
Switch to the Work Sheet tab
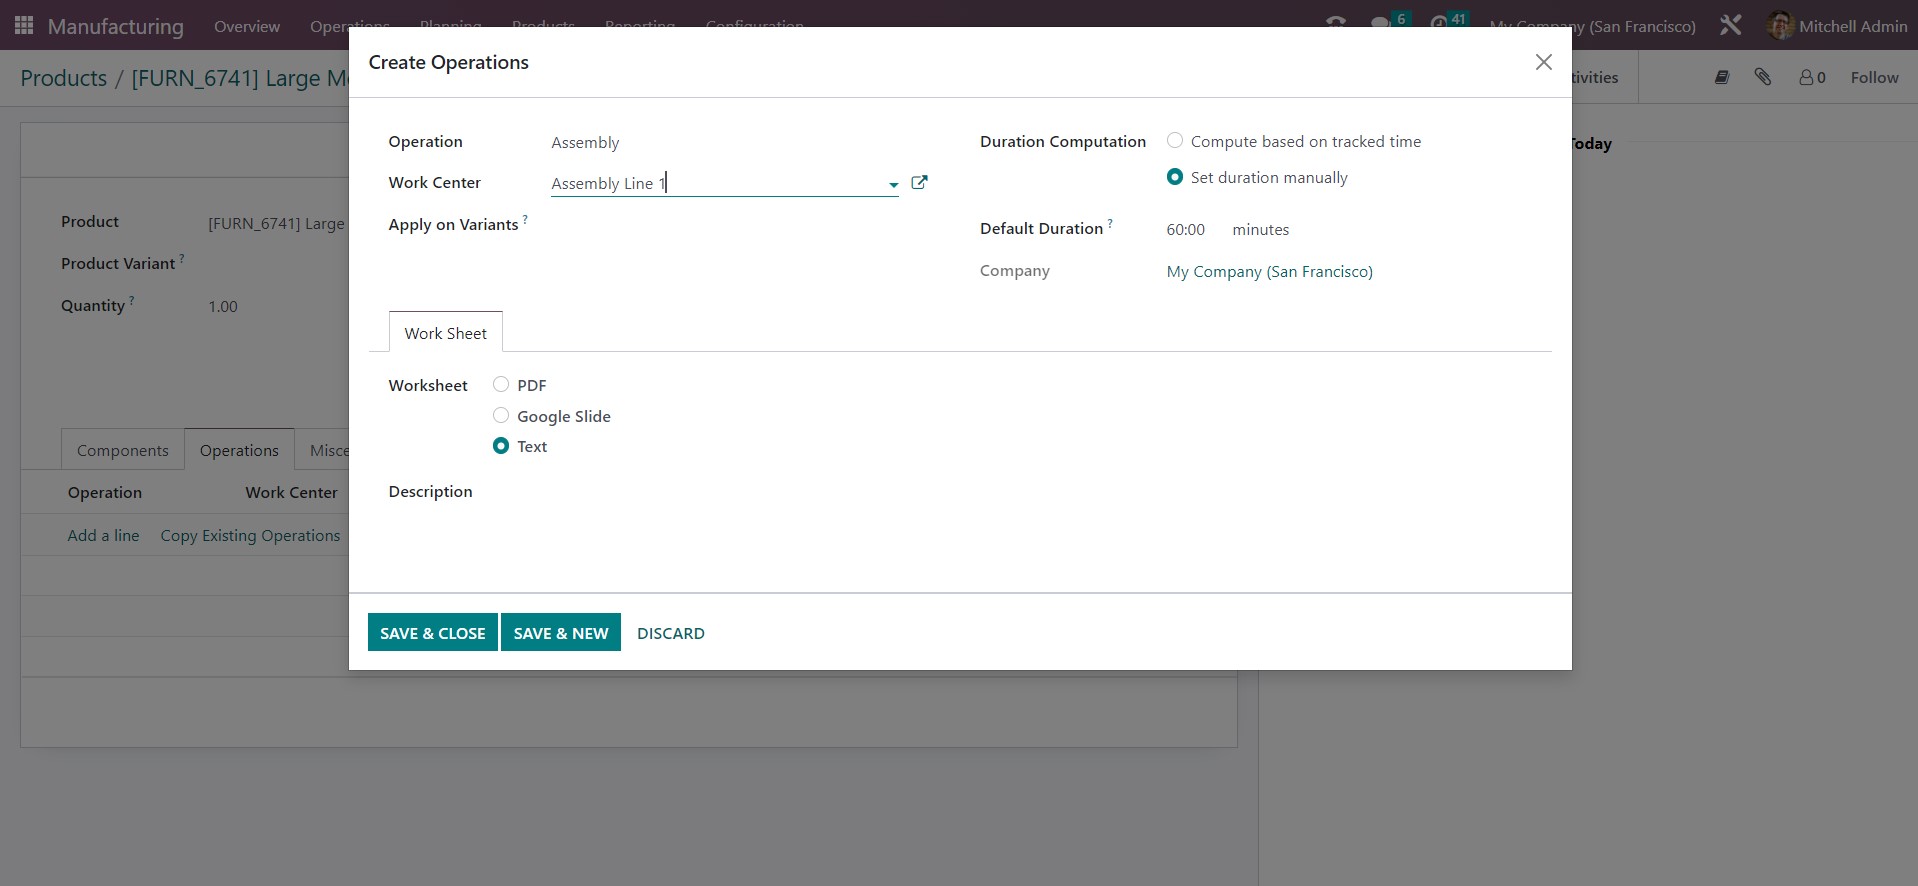click(x=445, y=333)
